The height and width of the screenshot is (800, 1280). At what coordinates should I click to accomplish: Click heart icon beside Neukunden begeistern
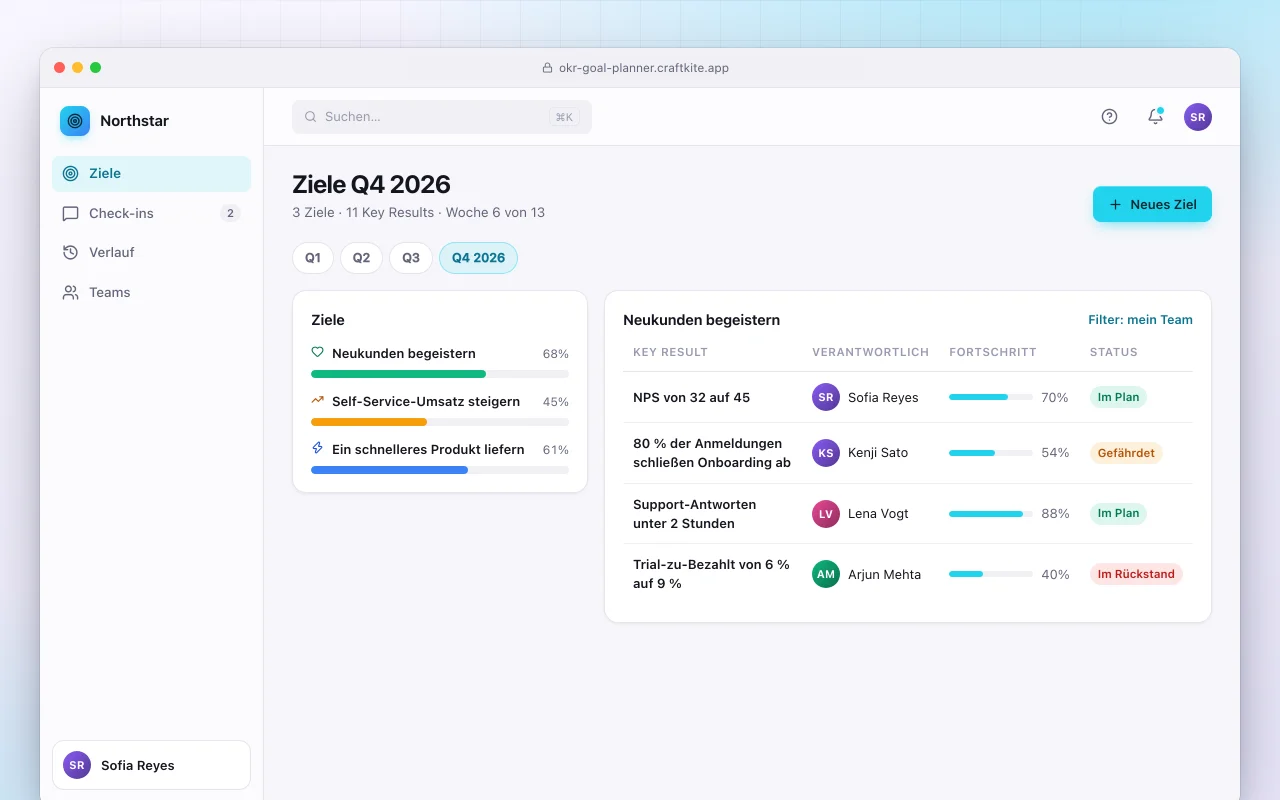click(x=318, y=352)
